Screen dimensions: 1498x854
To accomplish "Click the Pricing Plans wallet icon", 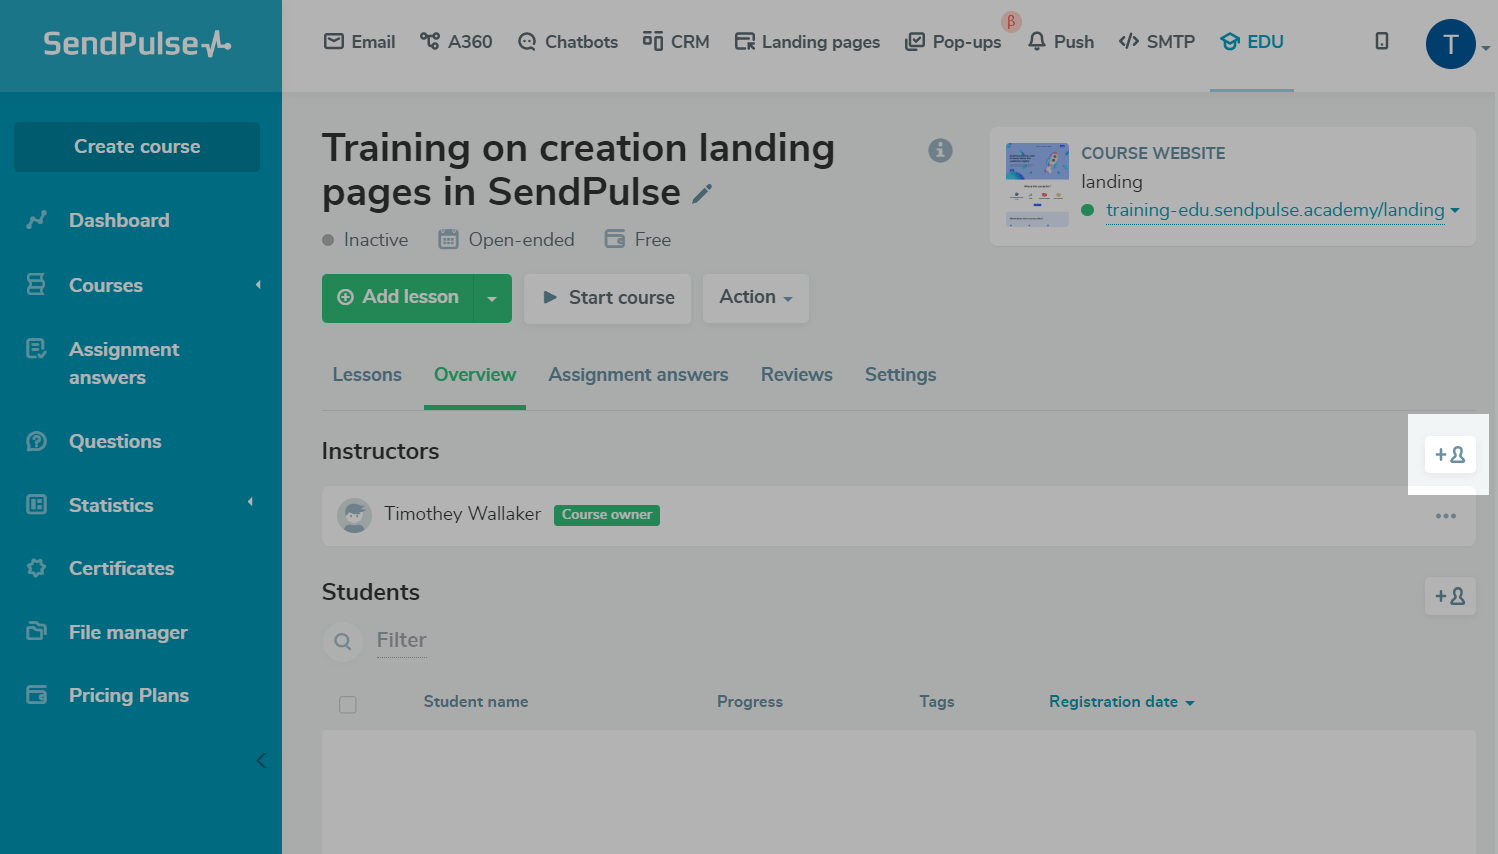I will coord(37,695).
